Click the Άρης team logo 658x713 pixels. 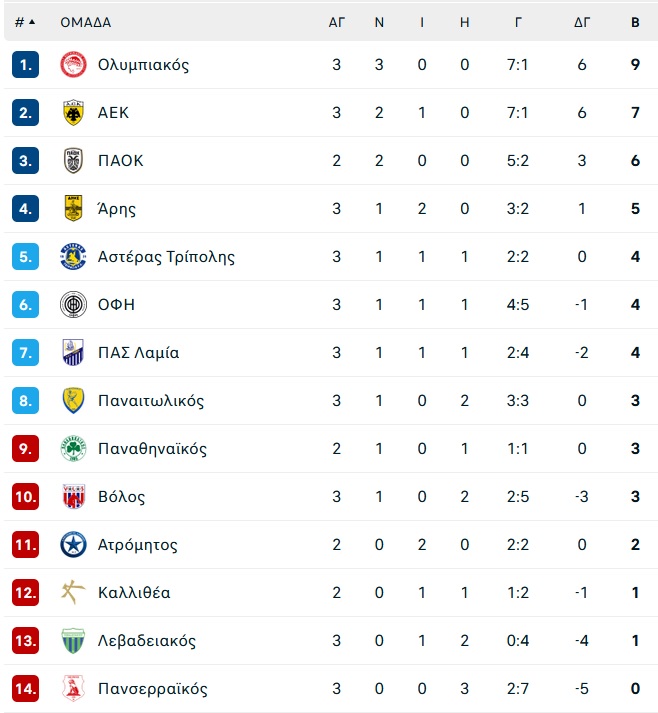(73, 208)
